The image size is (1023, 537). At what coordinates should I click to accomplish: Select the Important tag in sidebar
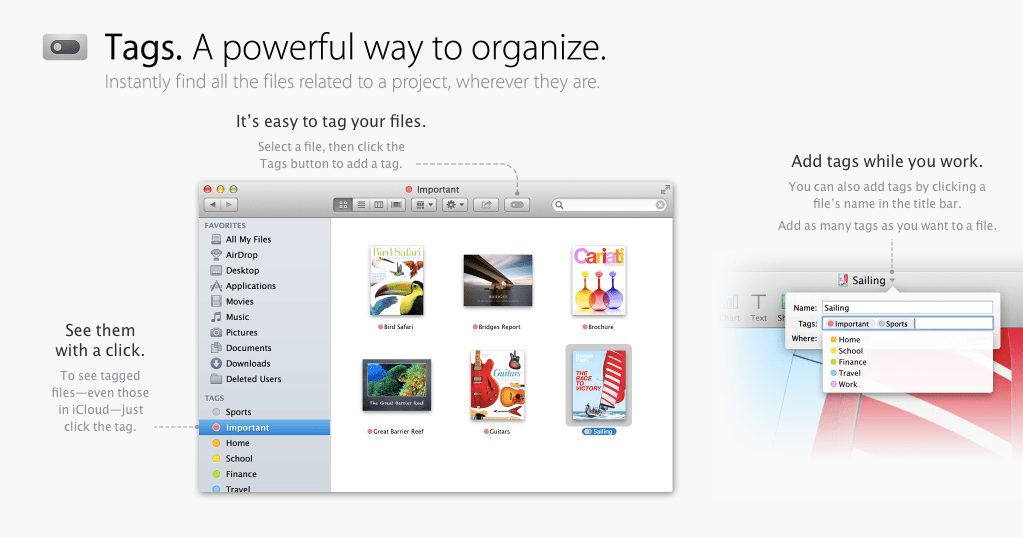tap(264, 427)
